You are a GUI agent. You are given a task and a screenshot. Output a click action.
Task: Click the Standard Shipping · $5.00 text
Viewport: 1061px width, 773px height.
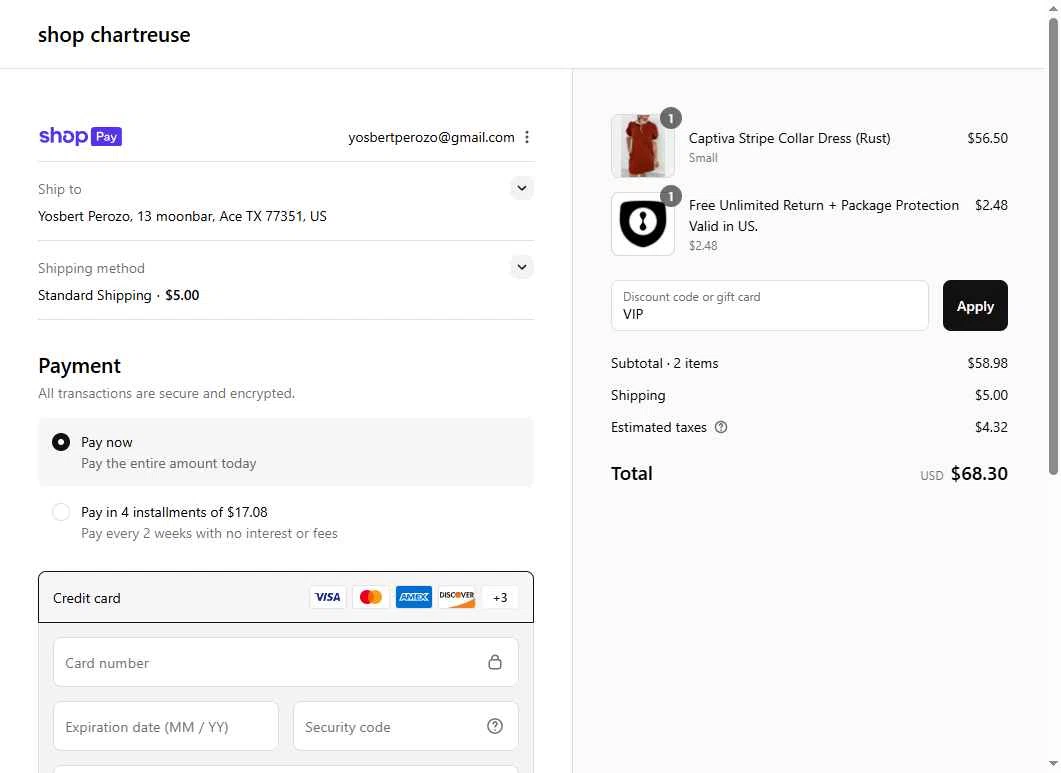tap(118, 295)
